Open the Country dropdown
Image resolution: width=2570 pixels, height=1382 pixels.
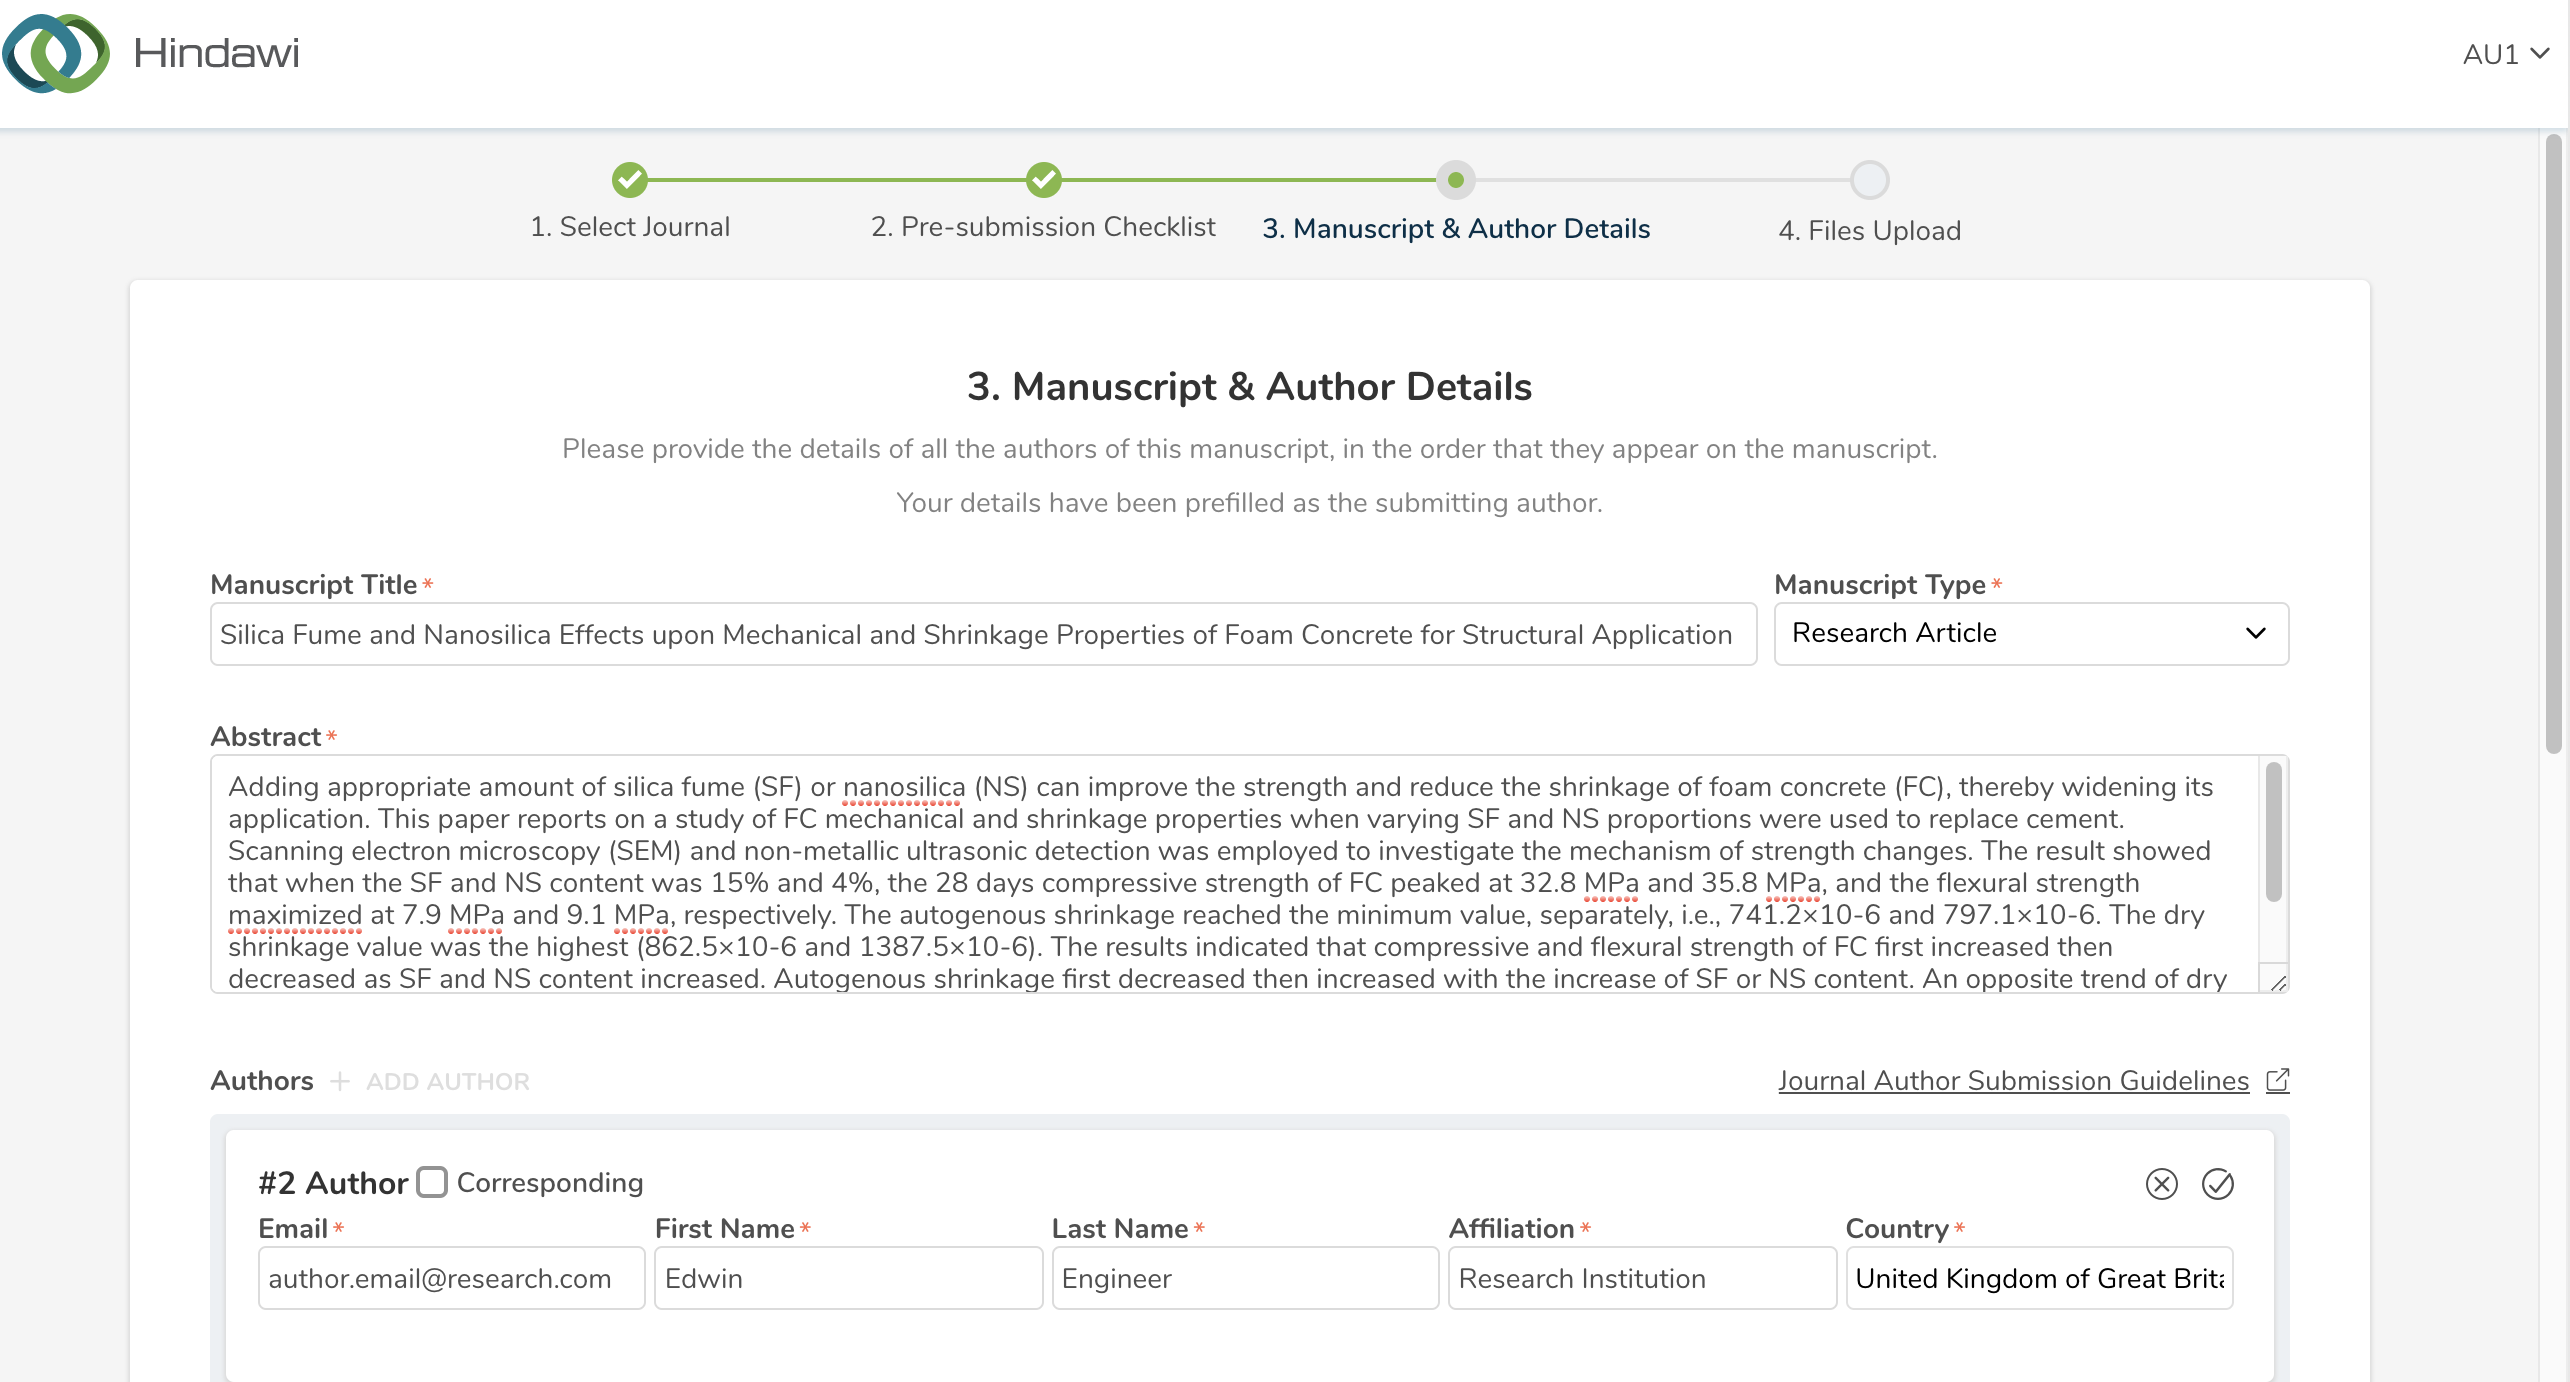2039,1278
